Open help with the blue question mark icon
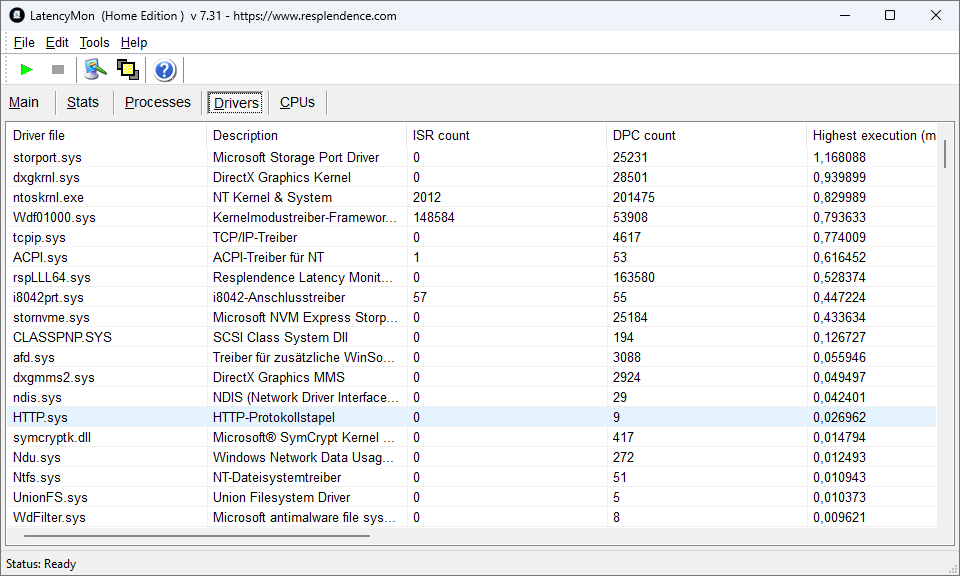 [x=165, y=70]
